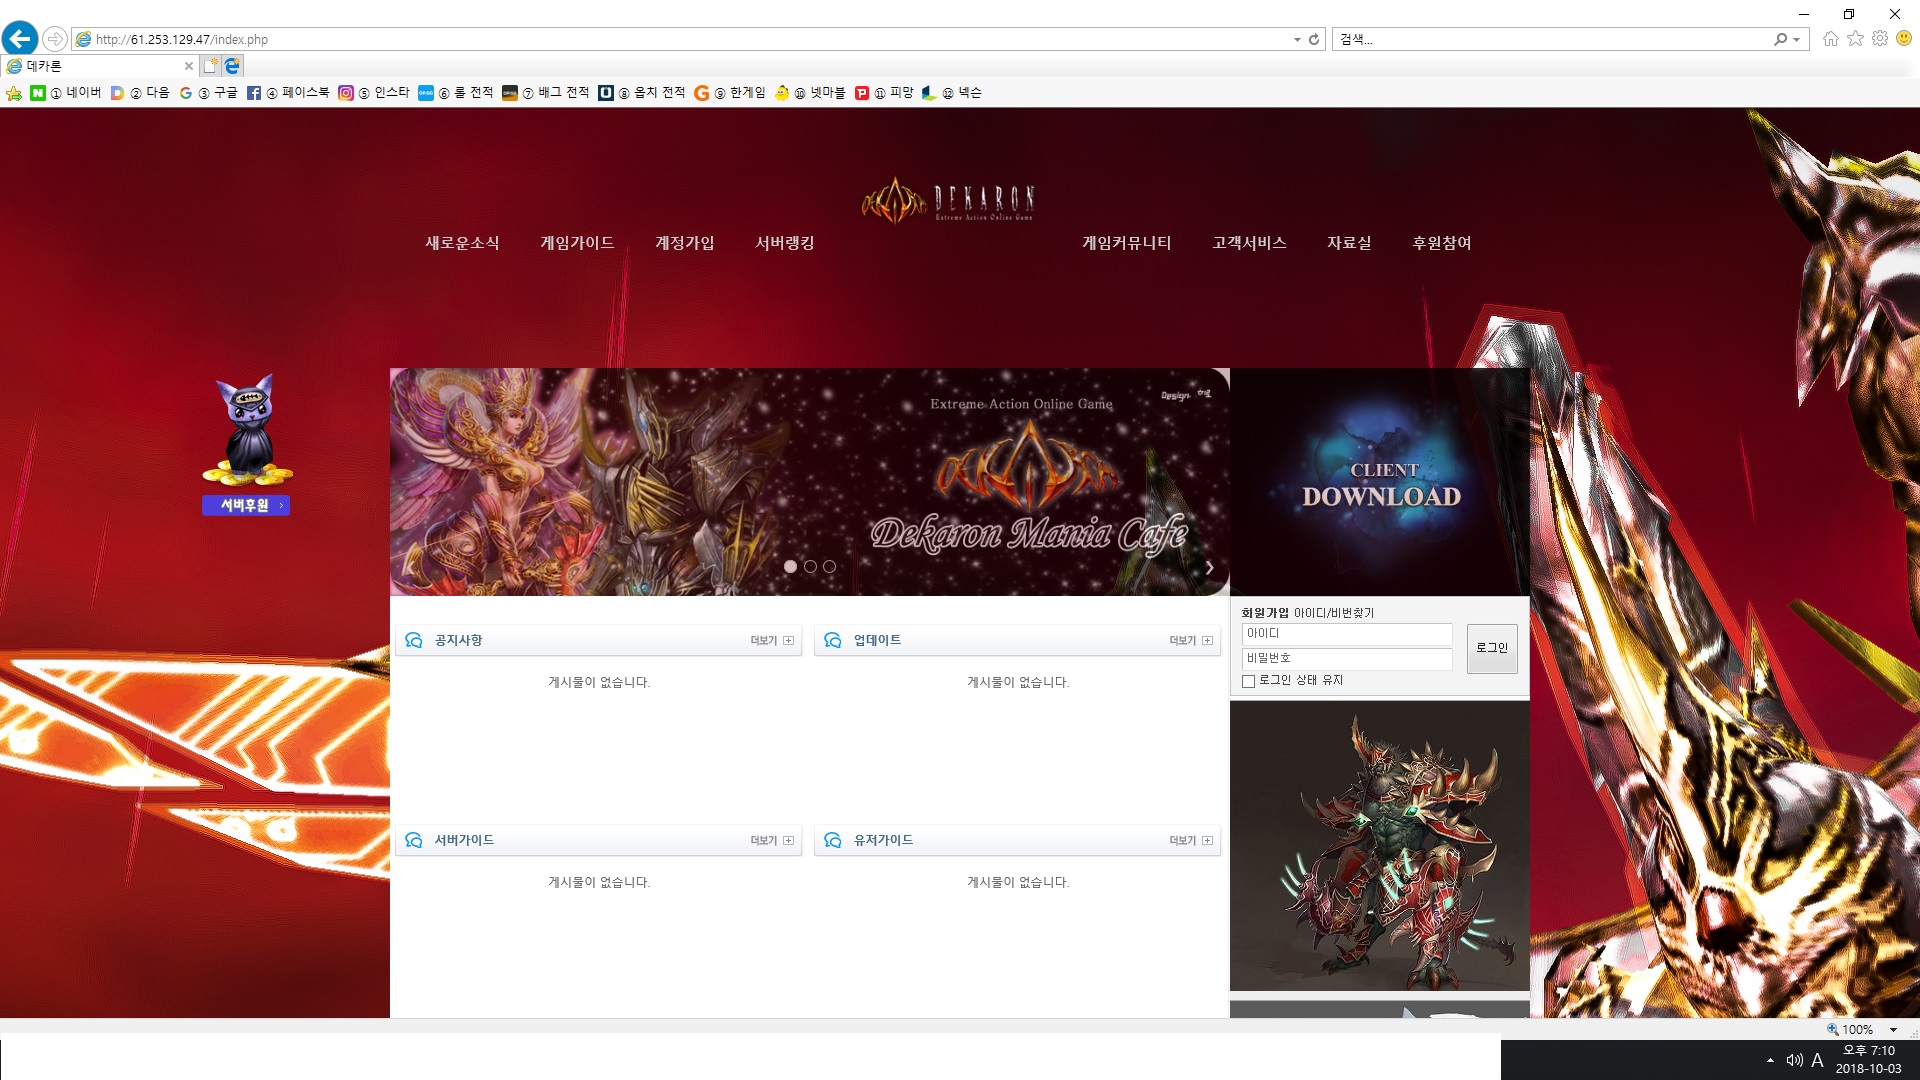Screen dimensions: 1920x1080
Task: Open the browser home icon
Action: (1830, 39)
